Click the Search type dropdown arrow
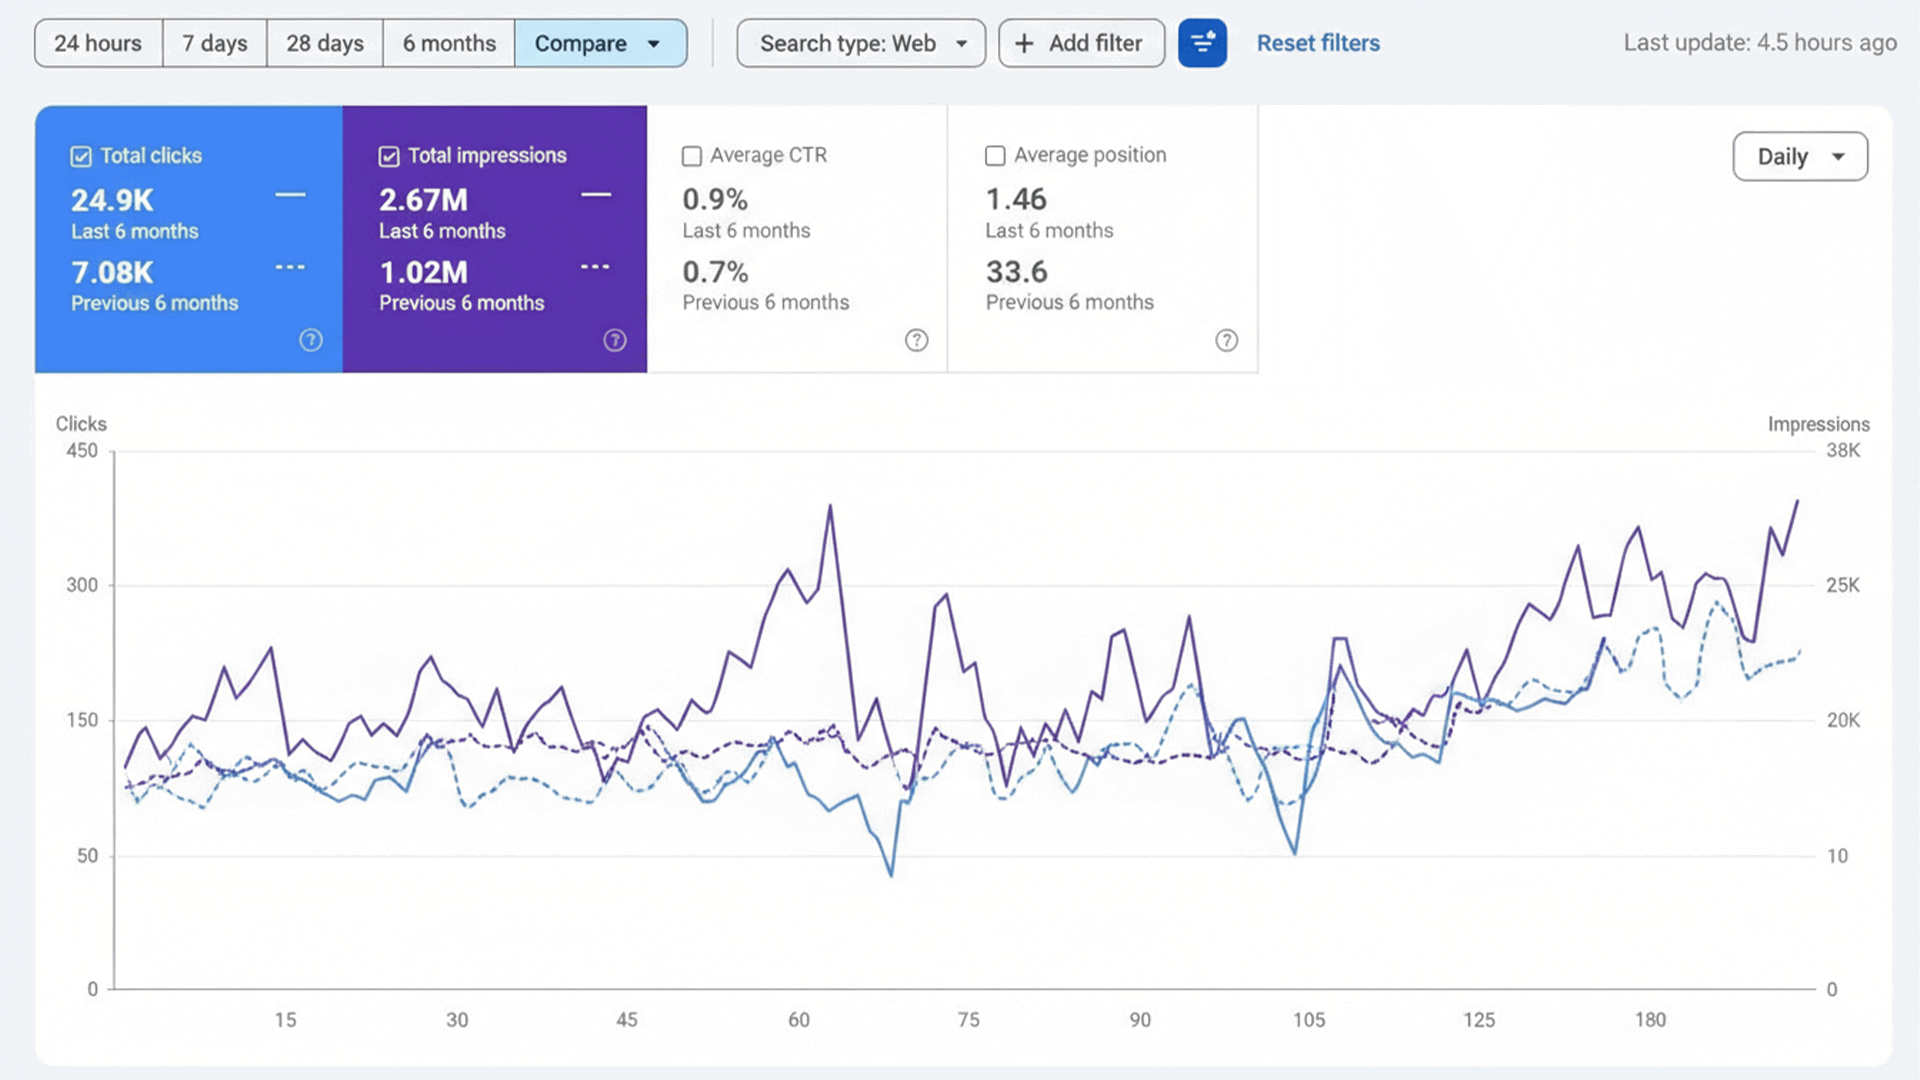The image size is (1920, 1080). 961,44
